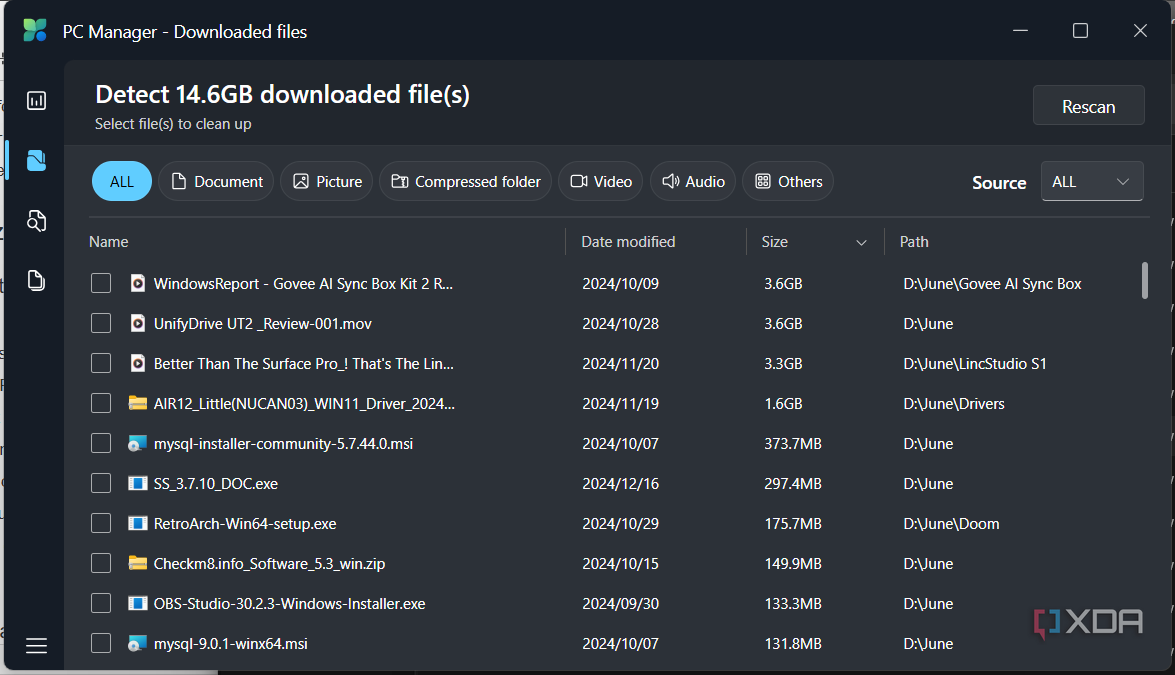Minimize the PC Manager window
1175x675 pixels.
click(x=1020, y=31)
